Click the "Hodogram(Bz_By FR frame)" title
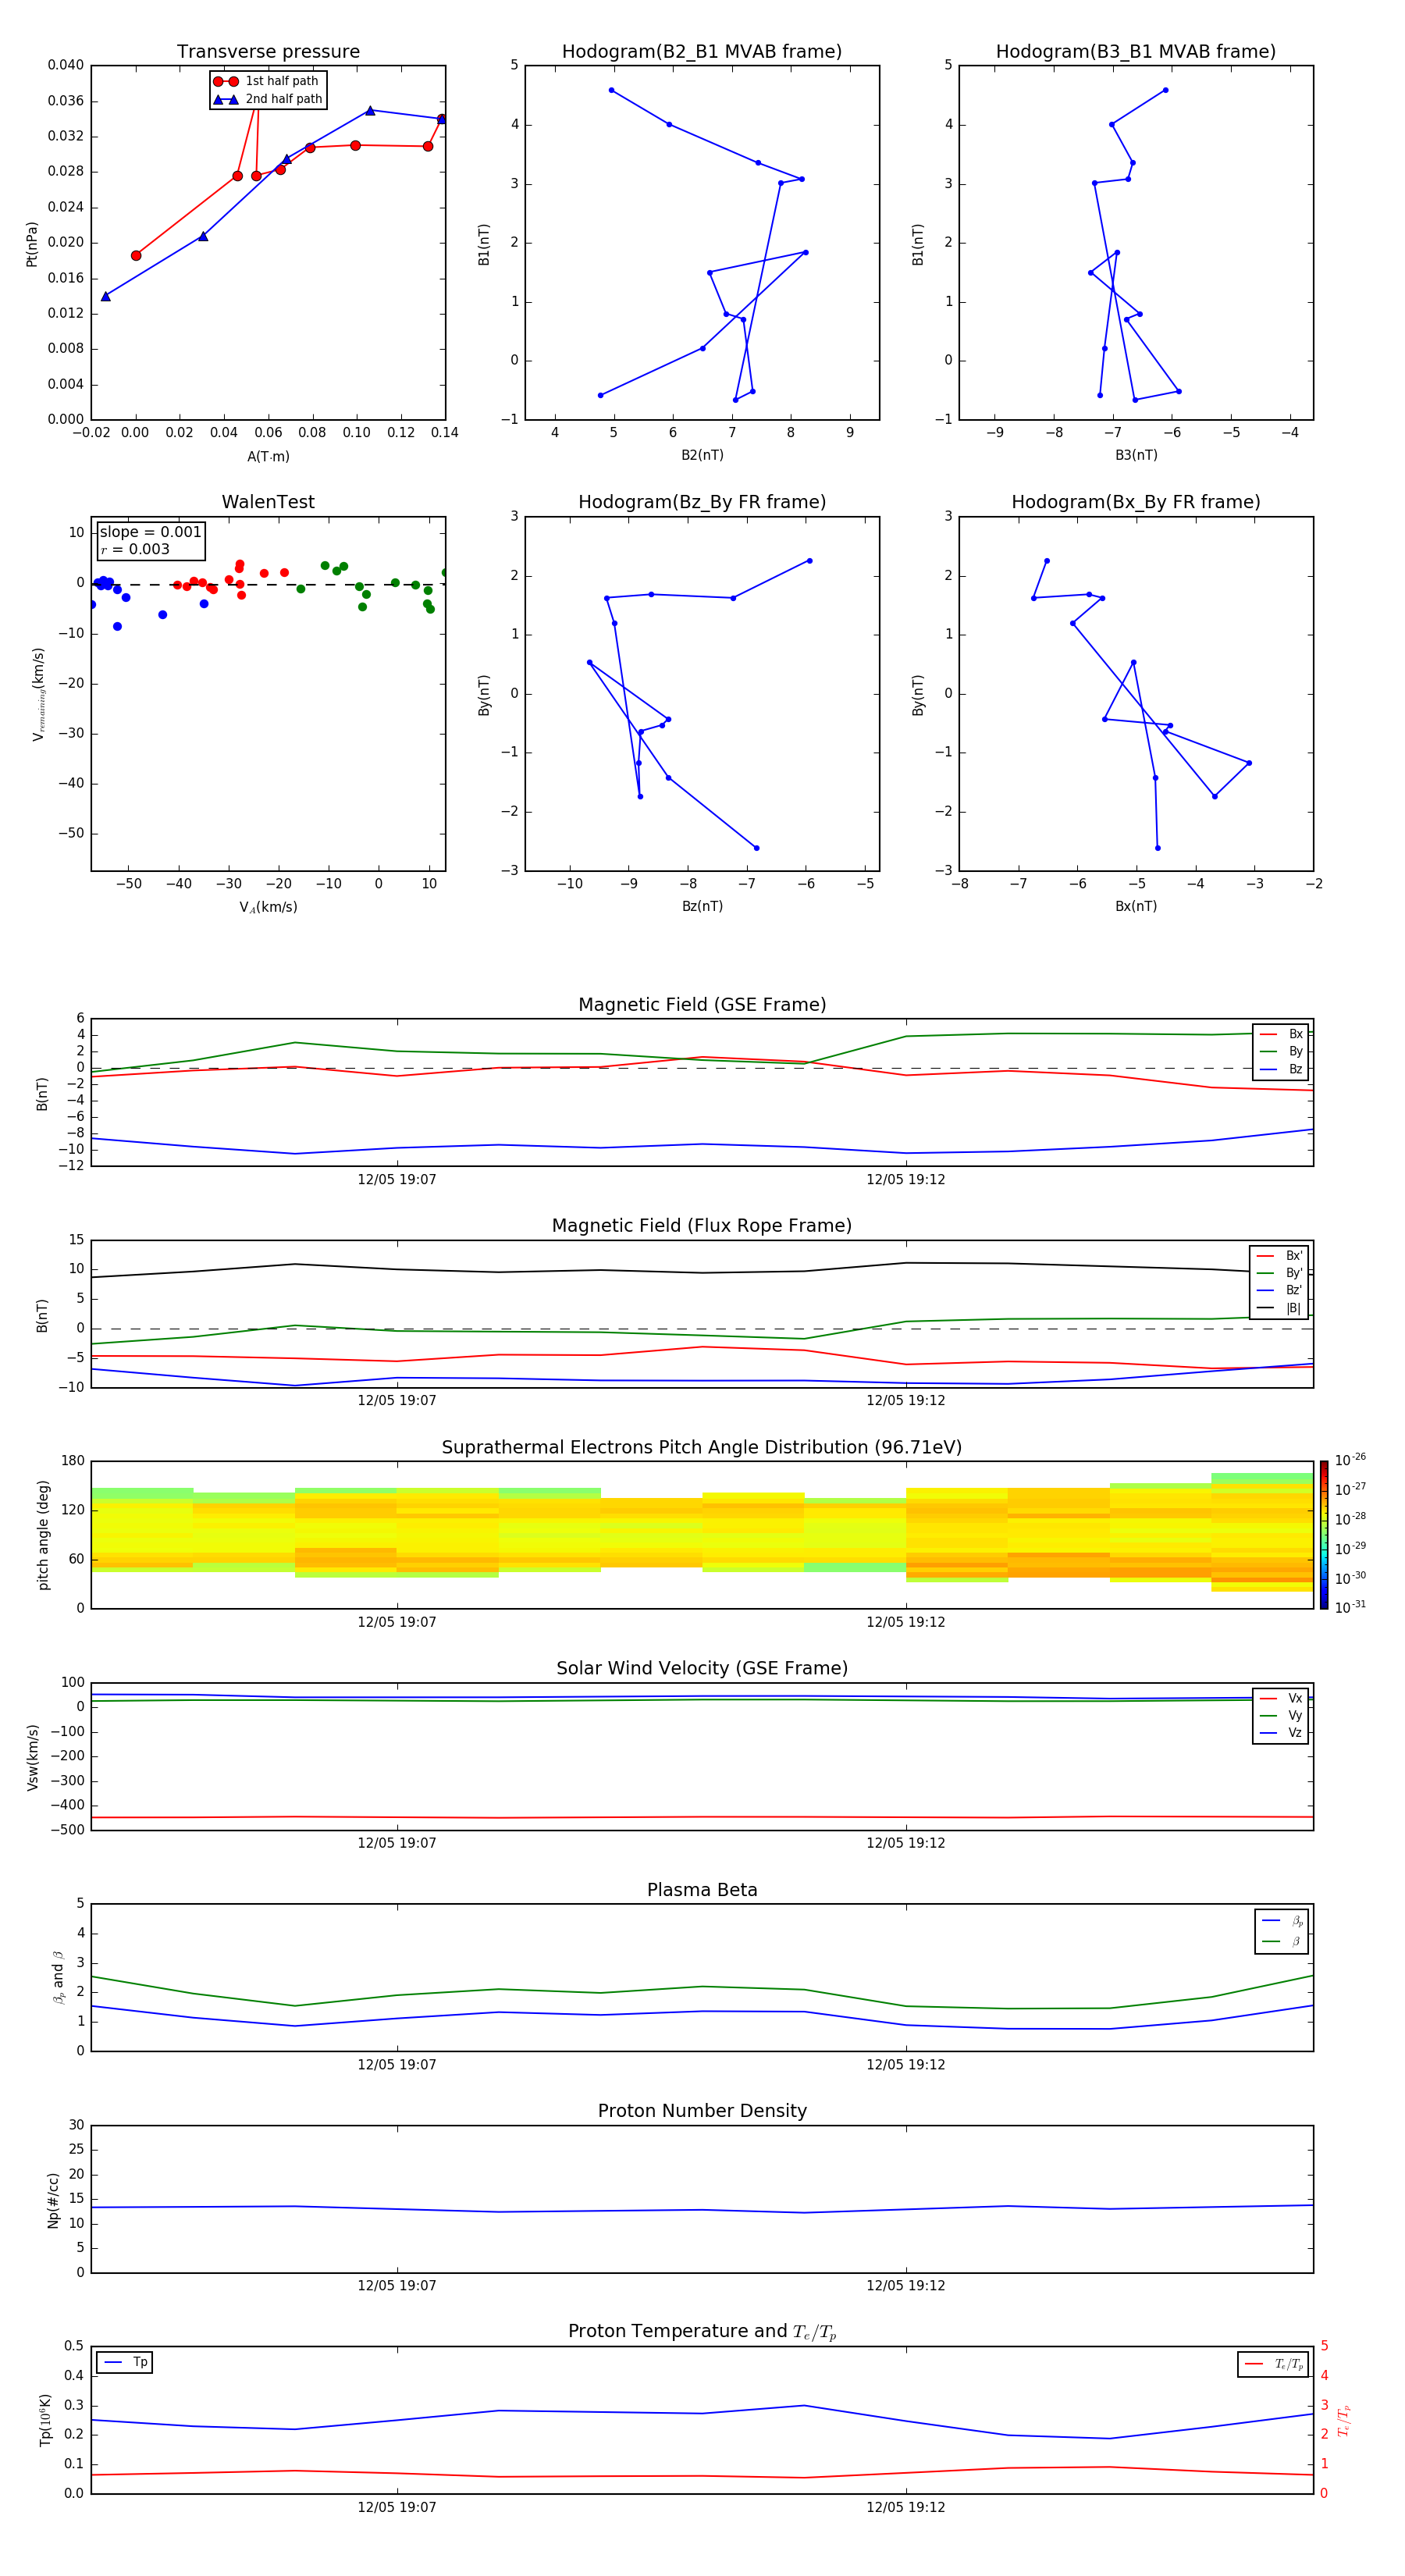 702,502
